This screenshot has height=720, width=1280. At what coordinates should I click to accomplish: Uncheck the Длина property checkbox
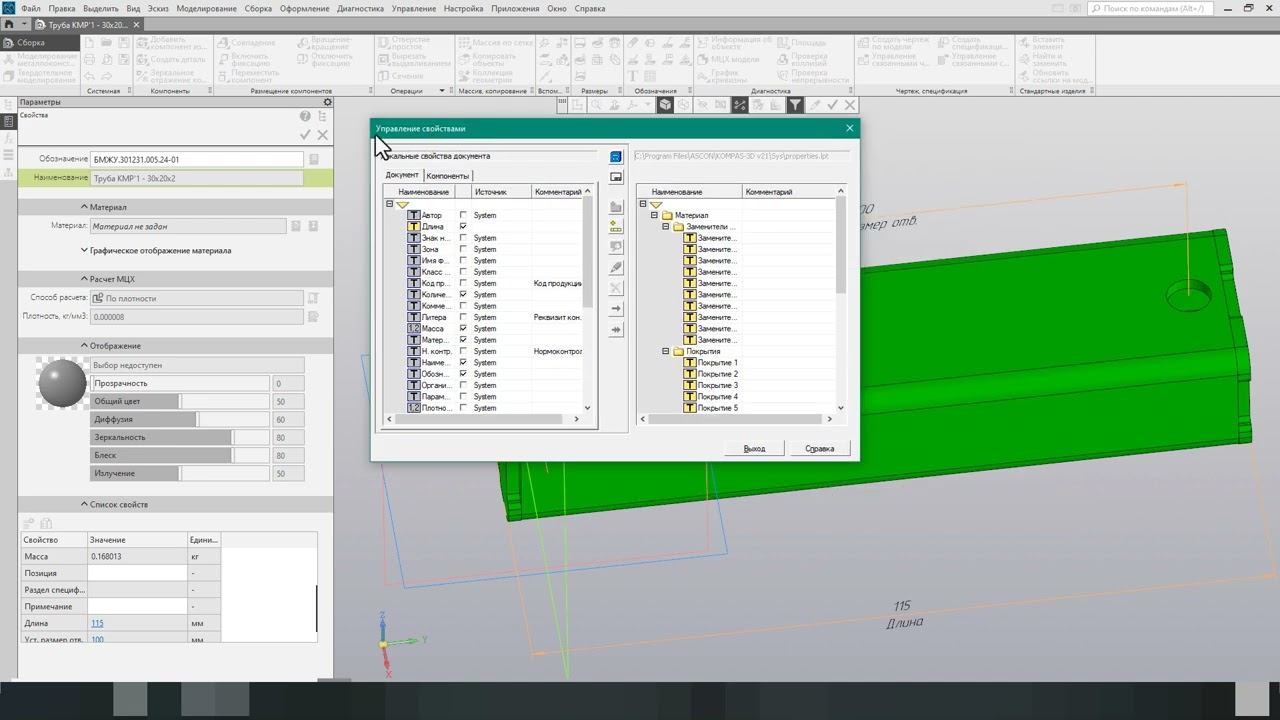pyautogui.click(x=463, y=227)
